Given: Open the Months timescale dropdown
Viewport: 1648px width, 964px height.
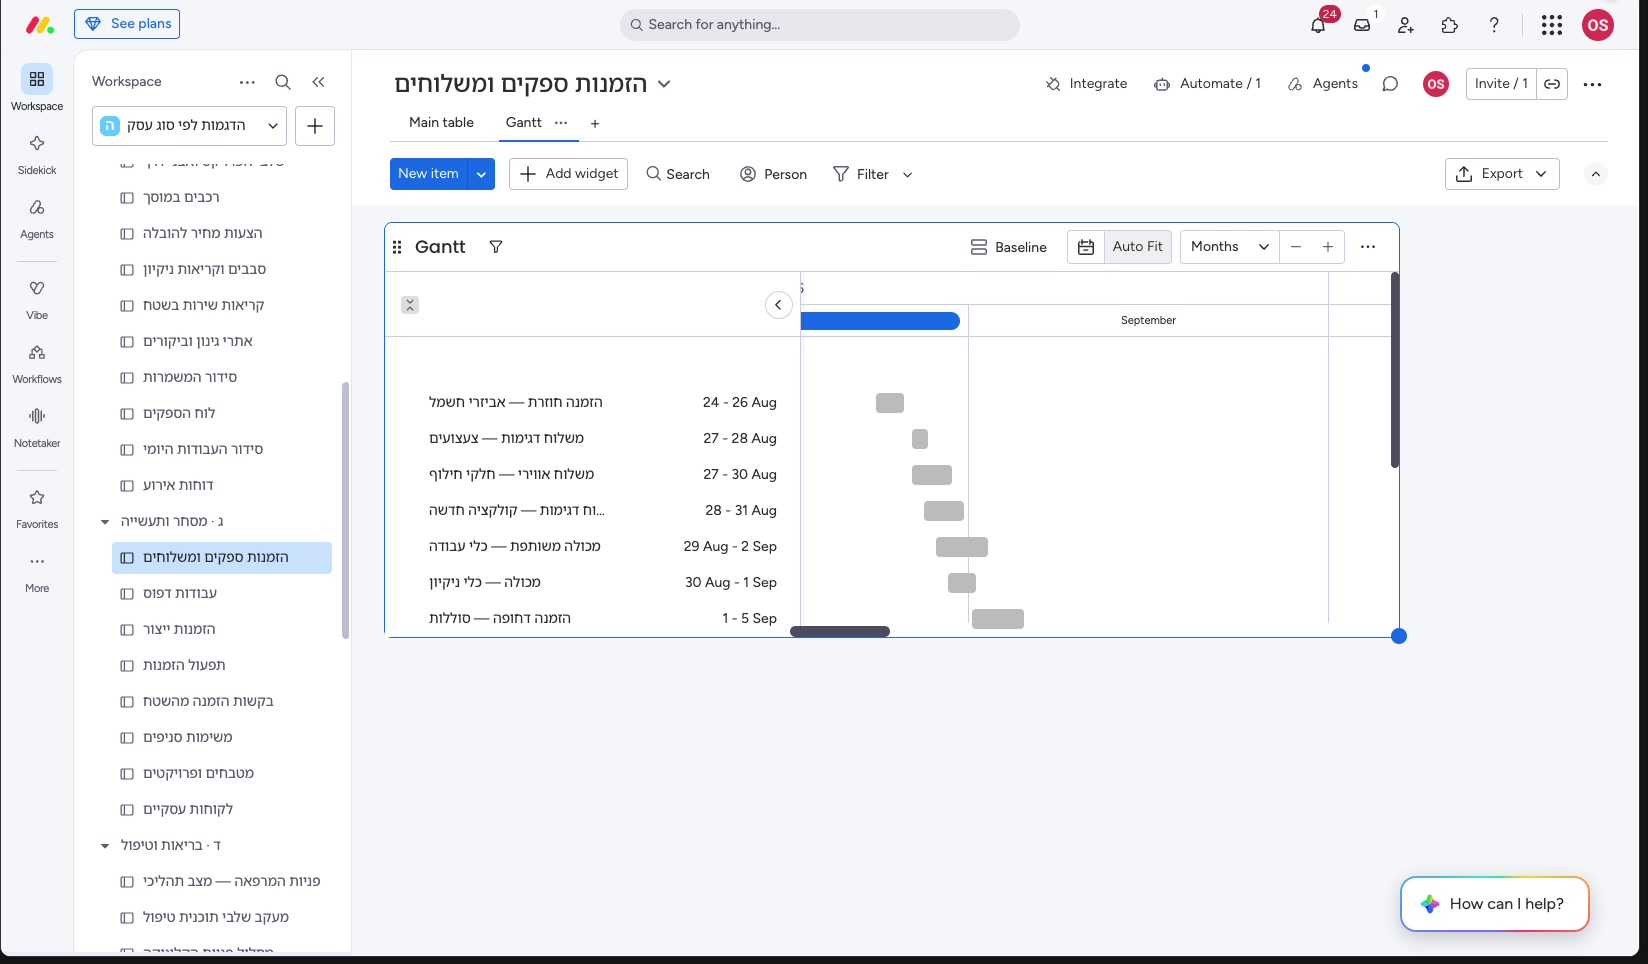Looking at the screenshot, I should [x=1230, y=247].
